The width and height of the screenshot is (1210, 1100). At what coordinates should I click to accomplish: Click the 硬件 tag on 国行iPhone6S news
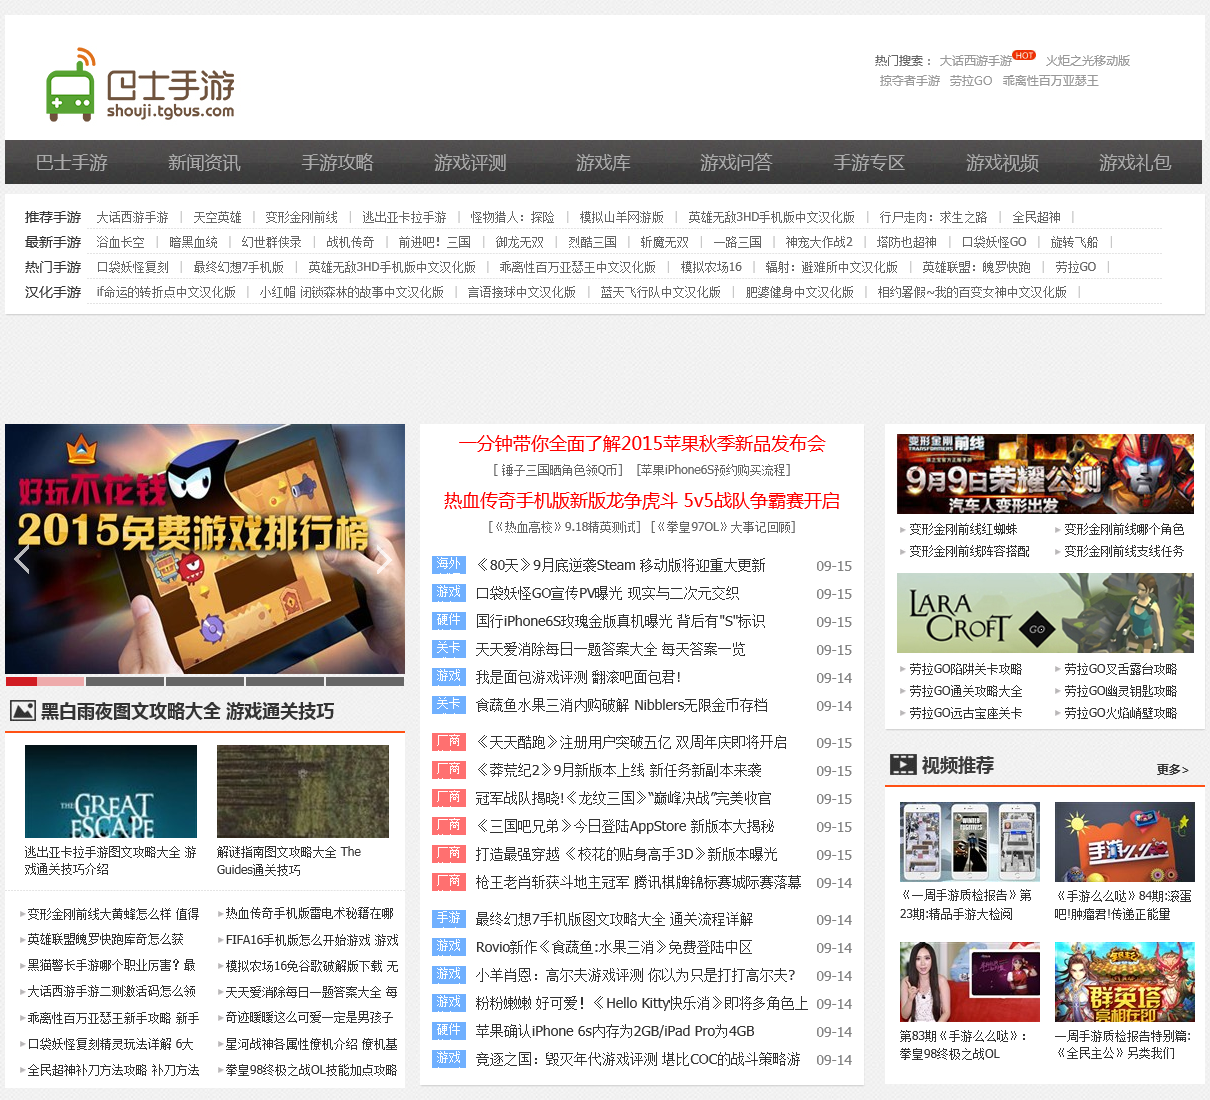[449, 621]
